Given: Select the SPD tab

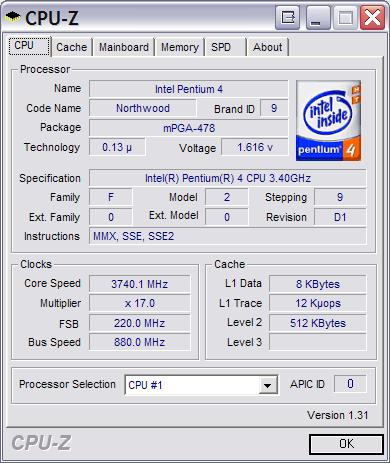Looking at the screenshot, I should pyautogui.click(x=225, y=47).
